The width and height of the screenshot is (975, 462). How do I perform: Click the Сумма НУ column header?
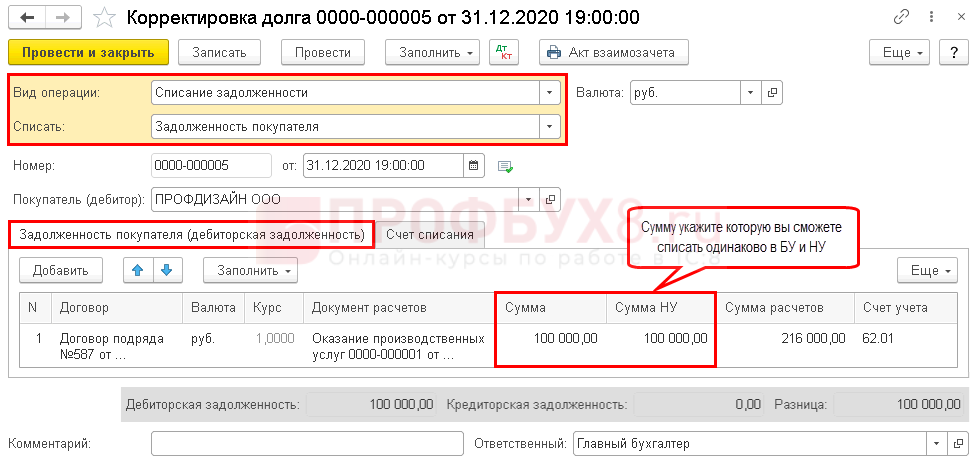[x=661, y=308]
